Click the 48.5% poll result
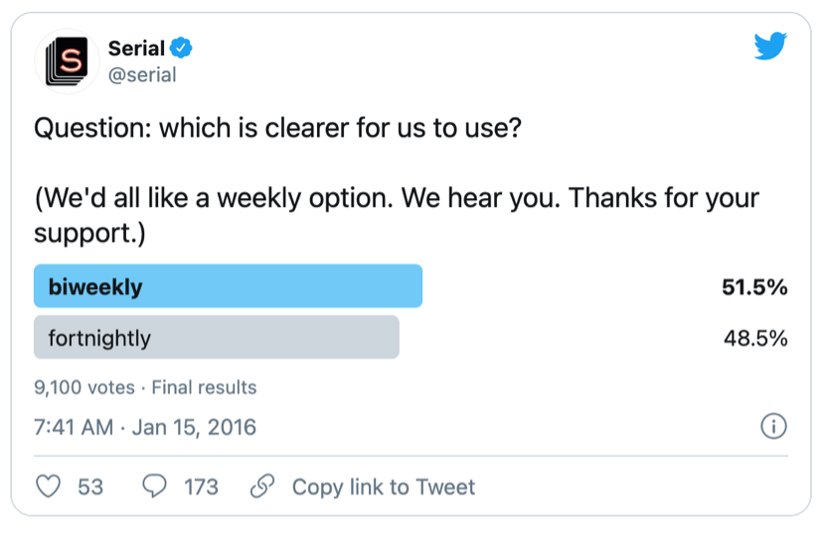The image size is (825, 534). pyautogui.click(x=755, y=338)
